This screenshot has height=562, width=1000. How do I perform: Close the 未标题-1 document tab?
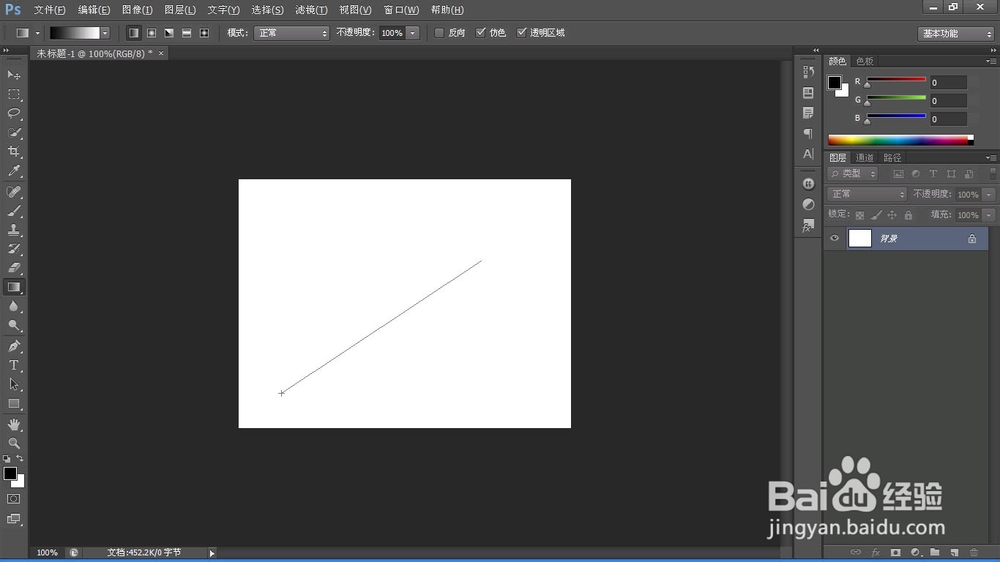click(161, 54)
